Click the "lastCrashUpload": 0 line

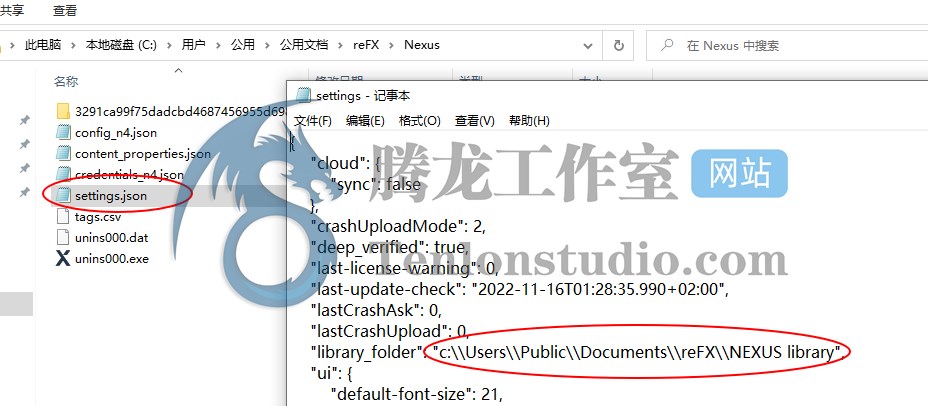point(390,331)
